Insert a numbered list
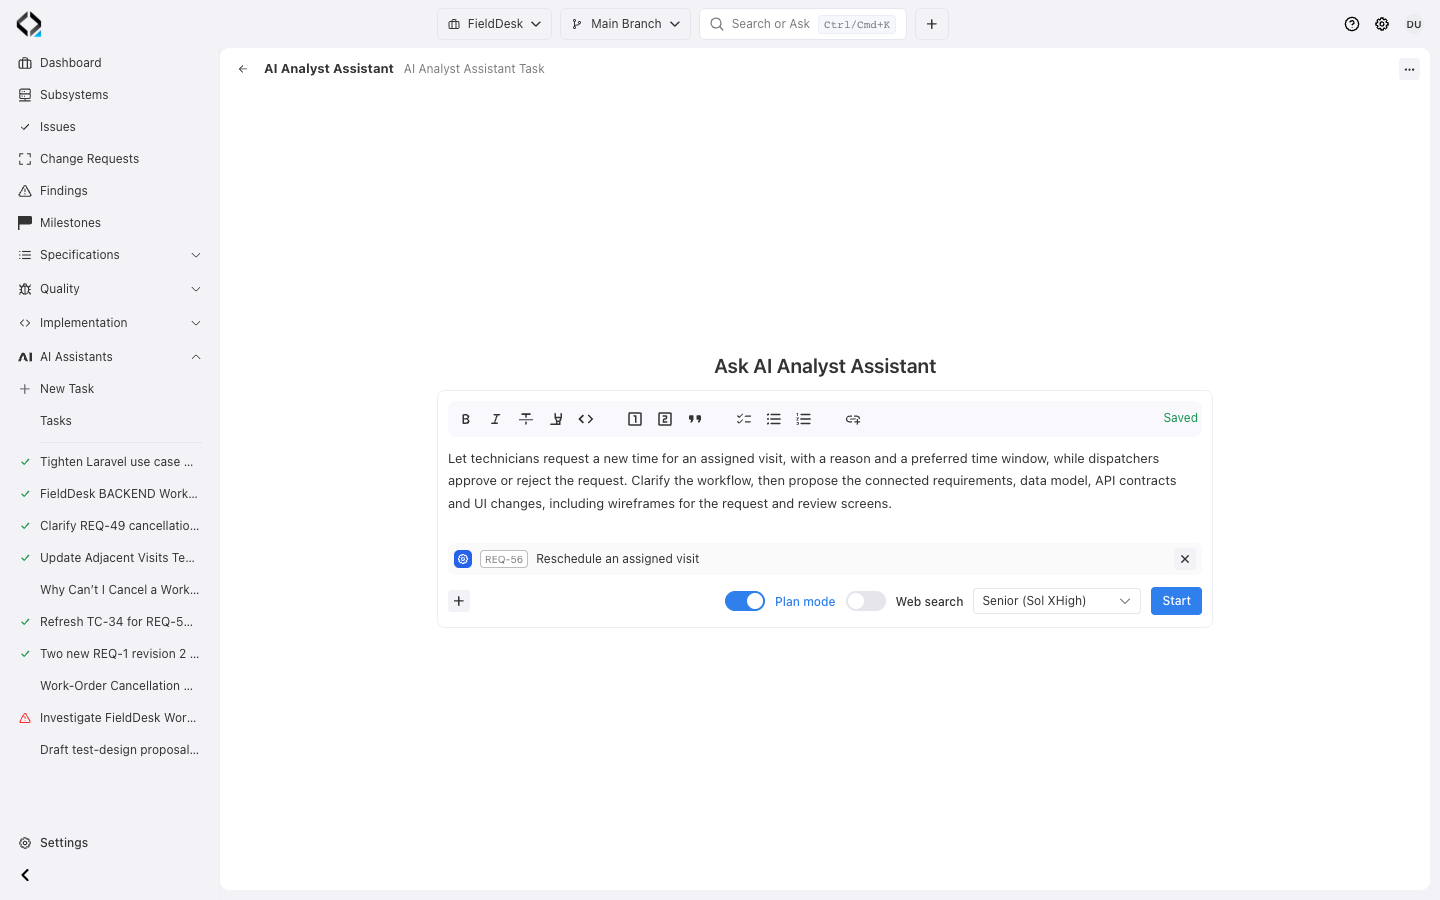 pos(804,419)
